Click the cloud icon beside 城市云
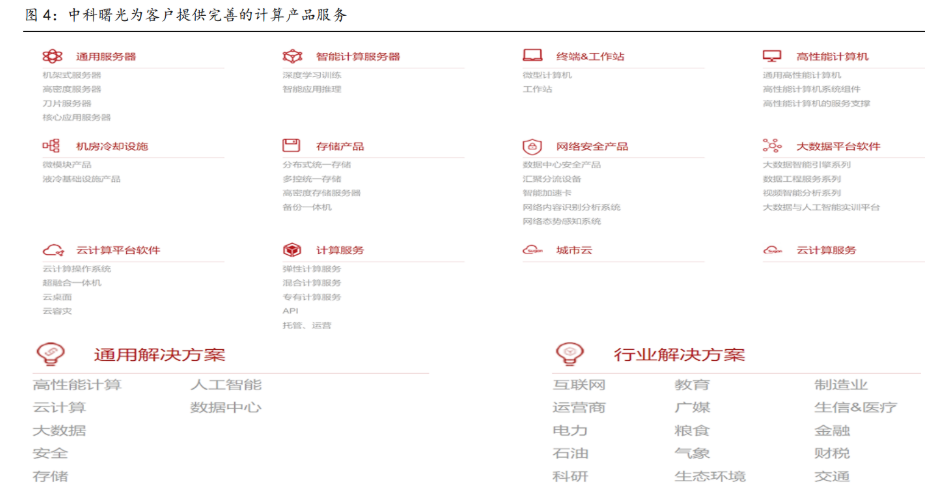 point(532,250)
